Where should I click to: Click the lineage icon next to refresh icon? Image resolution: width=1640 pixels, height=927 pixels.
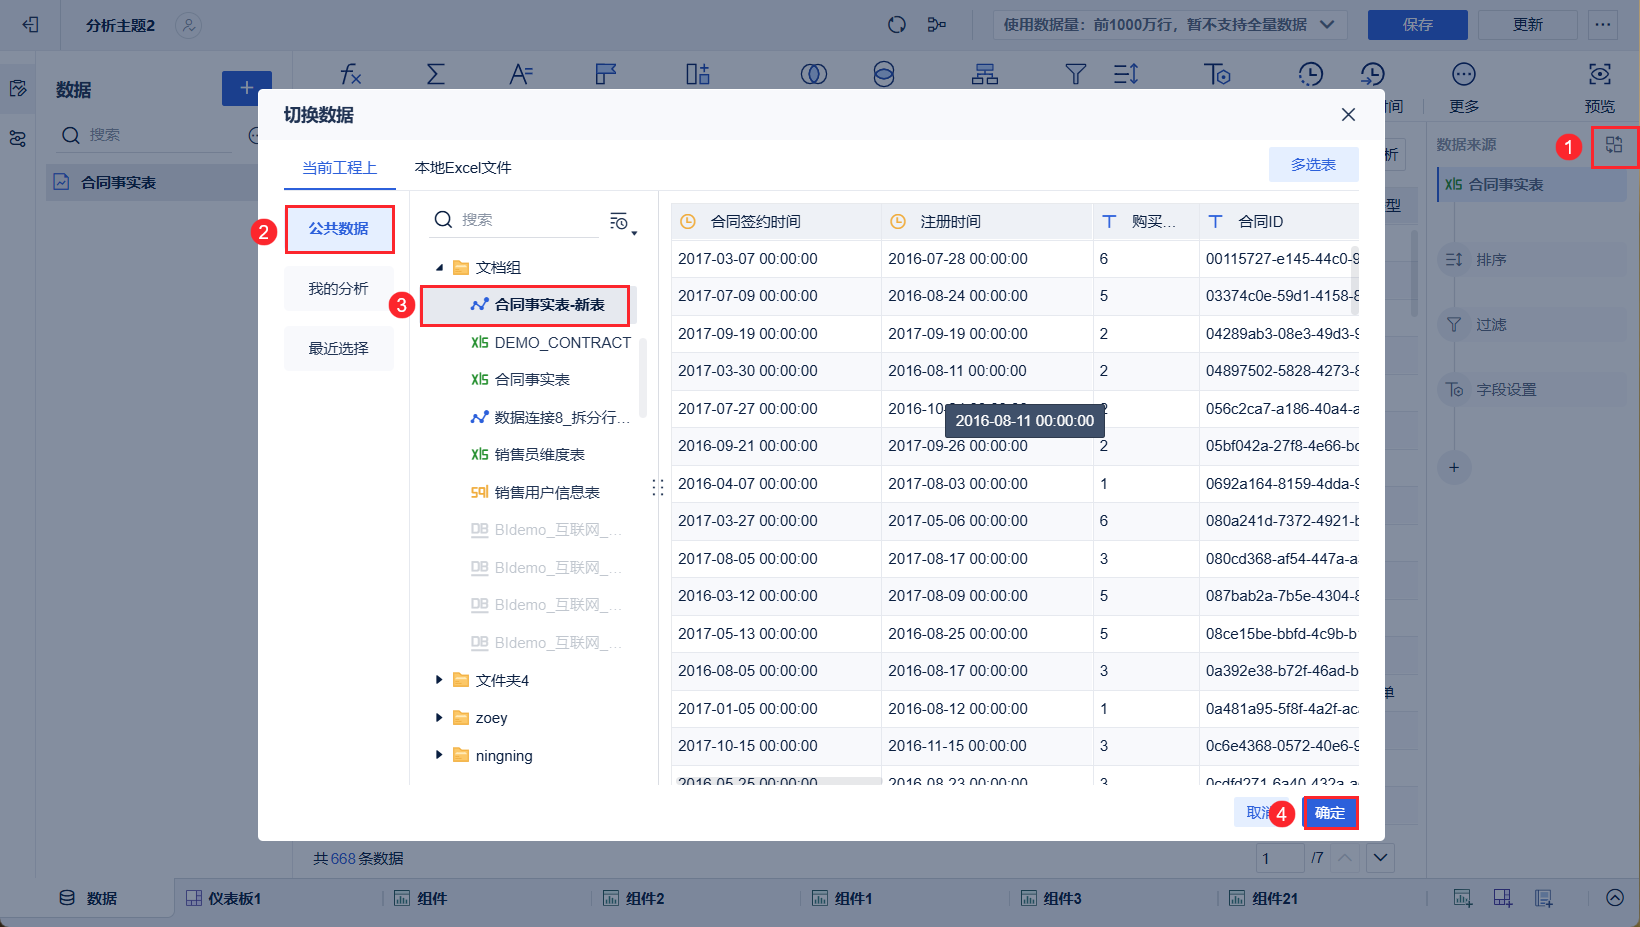[x=937, y=25]
